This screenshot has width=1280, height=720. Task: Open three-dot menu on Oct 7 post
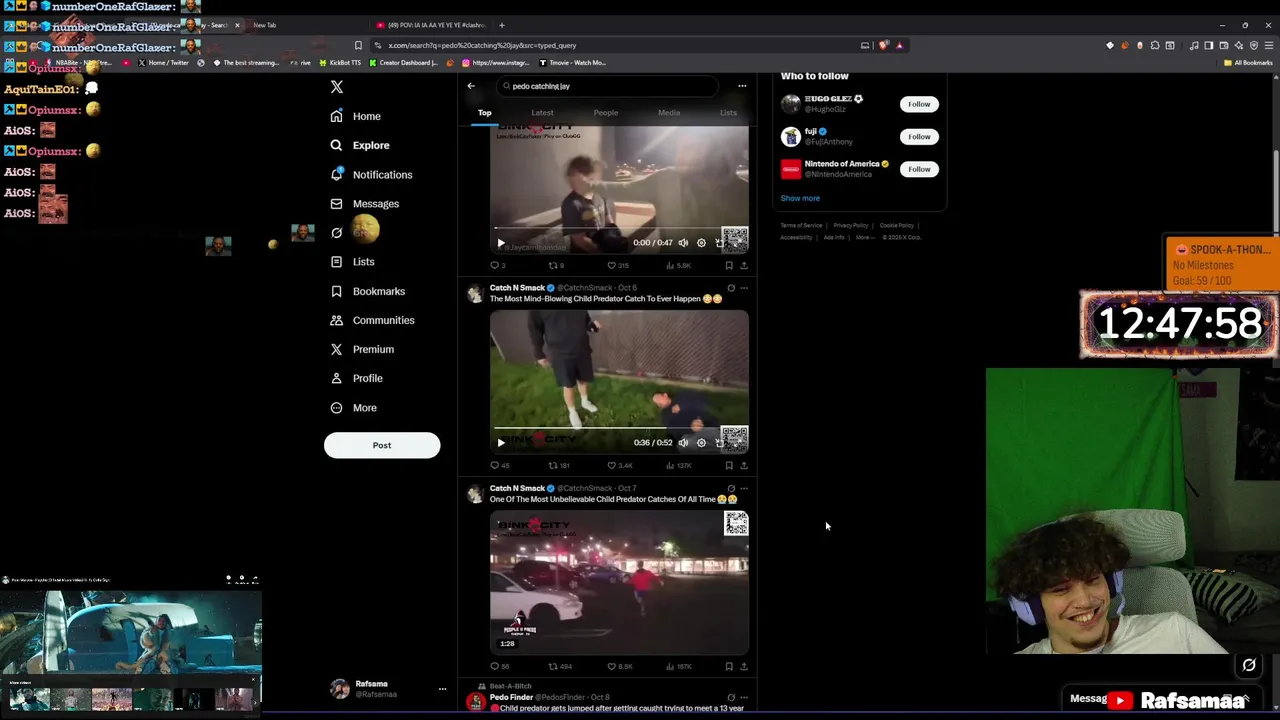pyautogui.click(x=743, y=488)
